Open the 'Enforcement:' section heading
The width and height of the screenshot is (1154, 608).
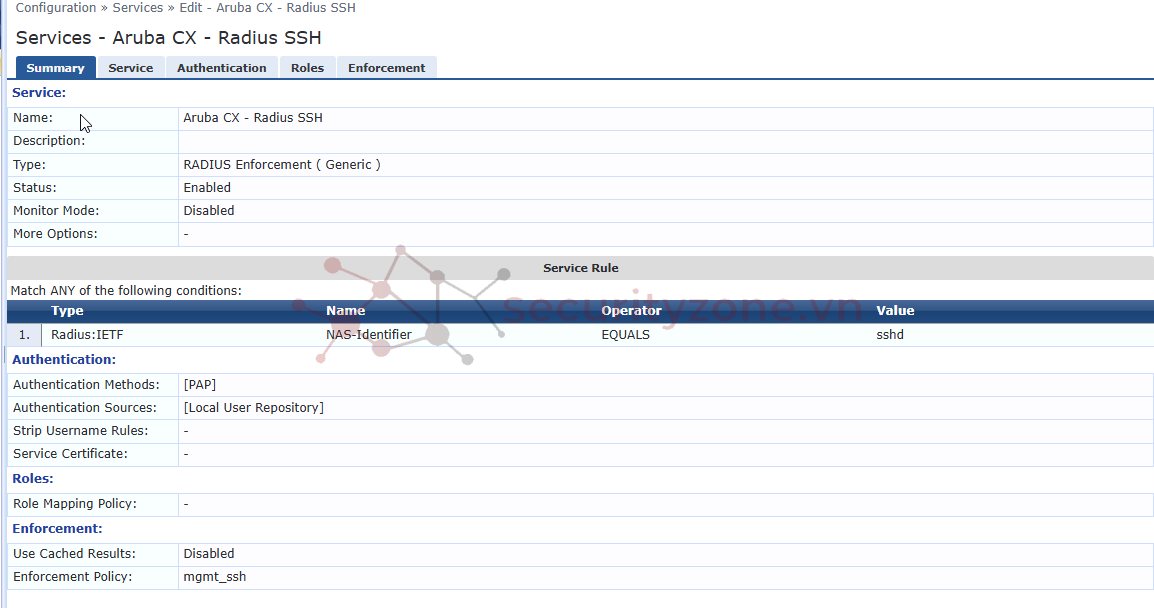(57, 528)
